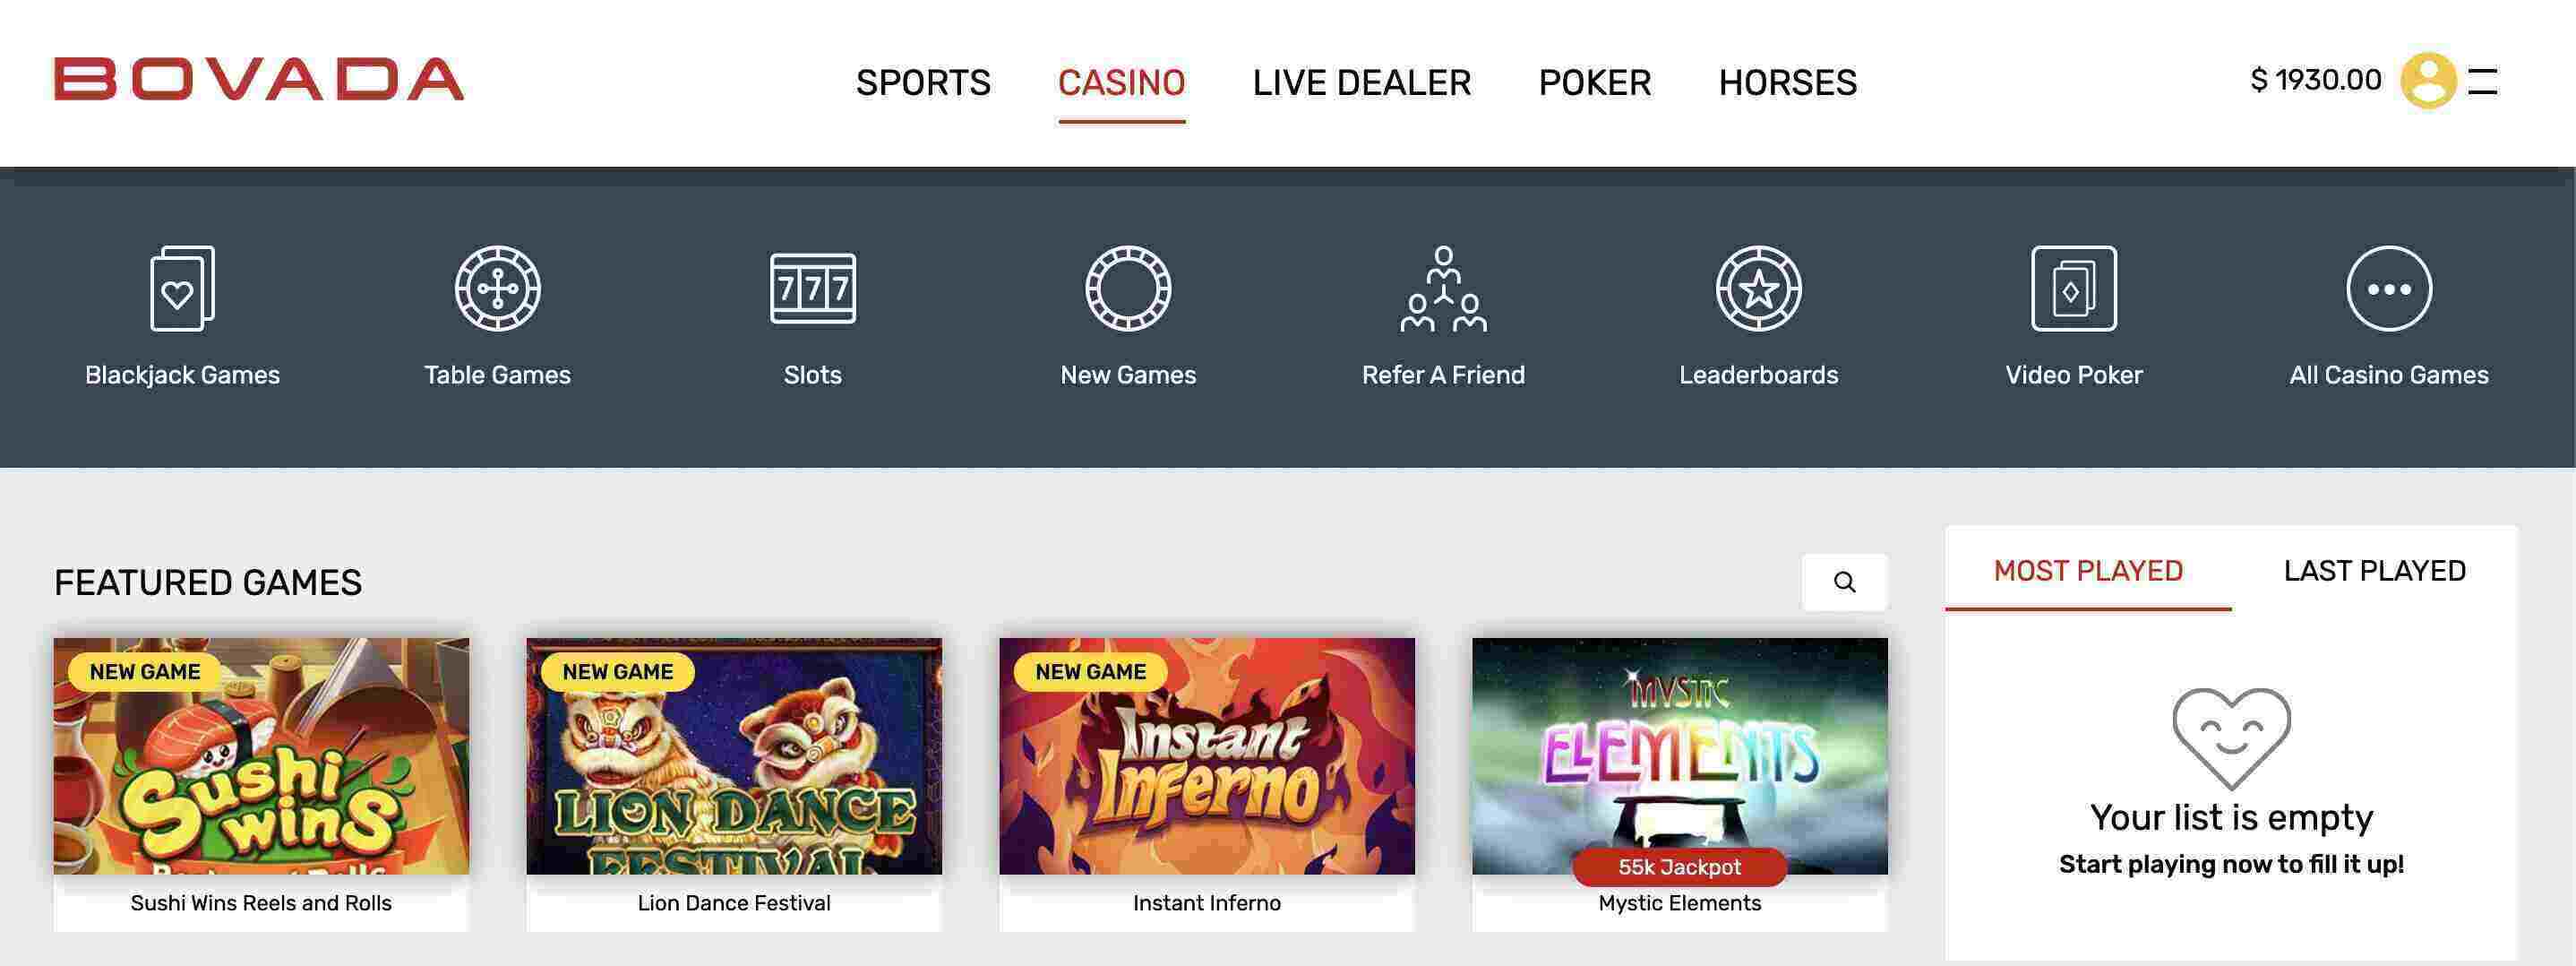
Task: Click the New Games chip icon
Action: [x=1128, y=288]
